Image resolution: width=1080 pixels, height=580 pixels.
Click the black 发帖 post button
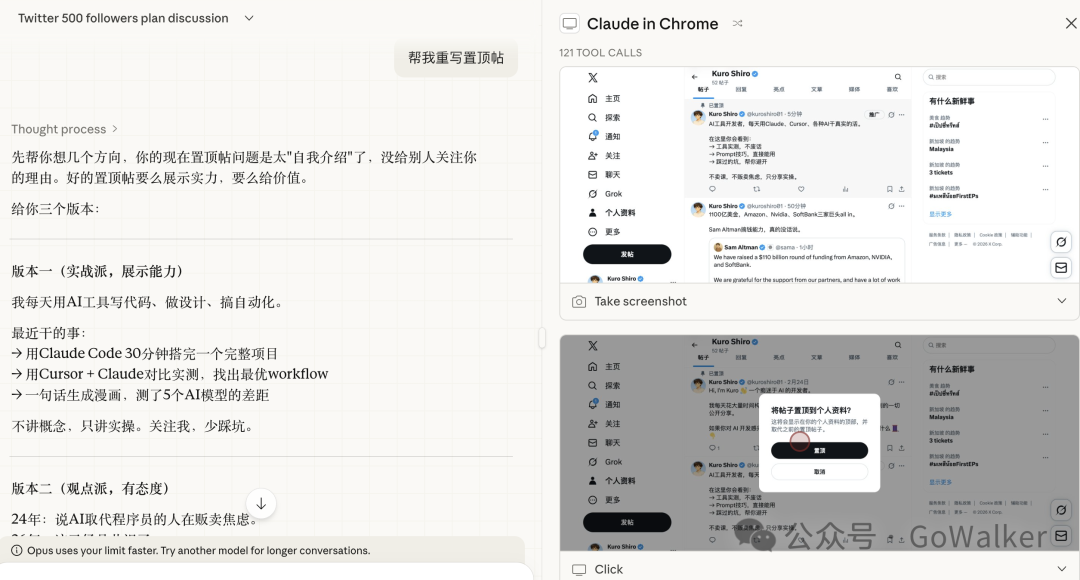[x=627, y=254]
